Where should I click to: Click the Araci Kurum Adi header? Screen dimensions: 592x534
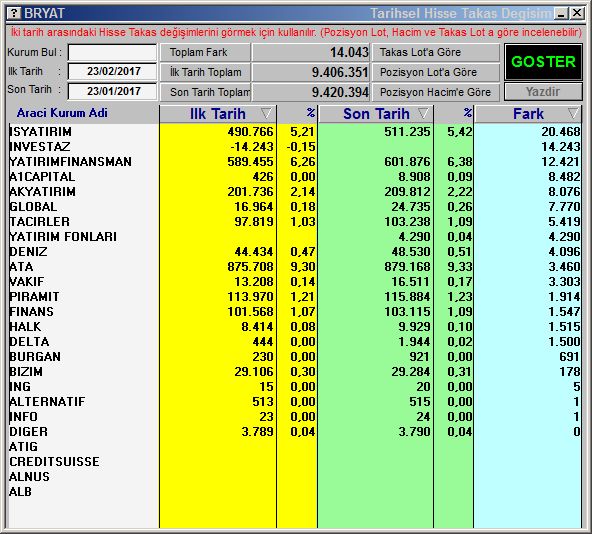pos(62,113)
